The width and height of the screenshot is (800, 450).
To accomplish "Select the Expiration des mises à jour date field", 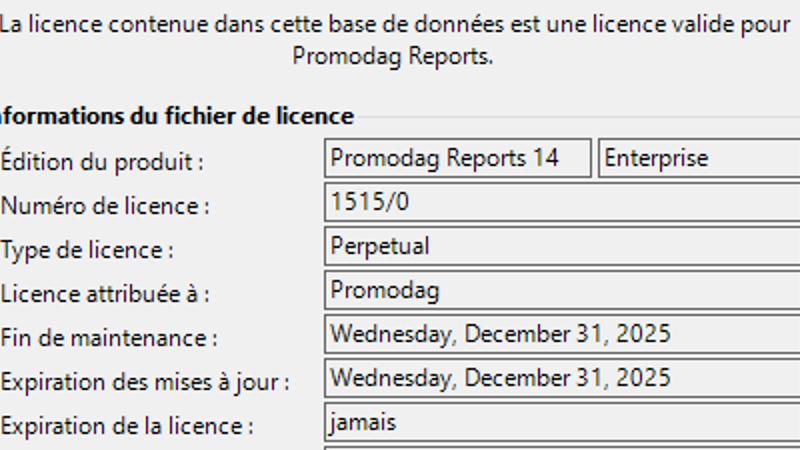I will click(x=562, y=378).
